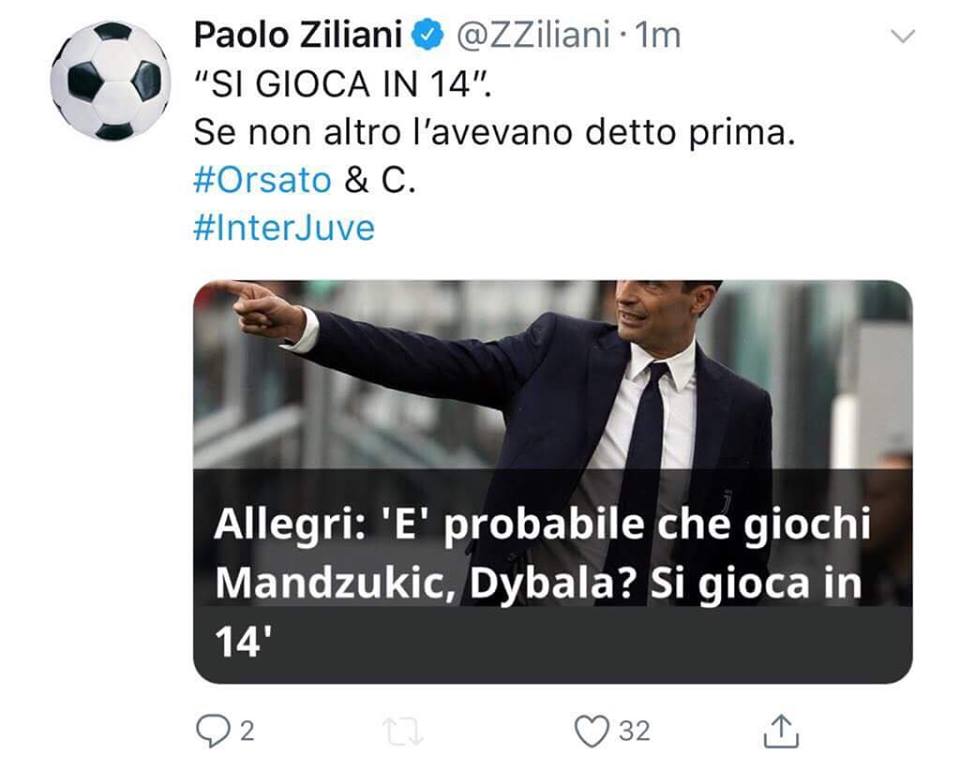This screenshot has width=960, height=769.
Task: Expand the tweet options chevron
Action: click(902, 36)
